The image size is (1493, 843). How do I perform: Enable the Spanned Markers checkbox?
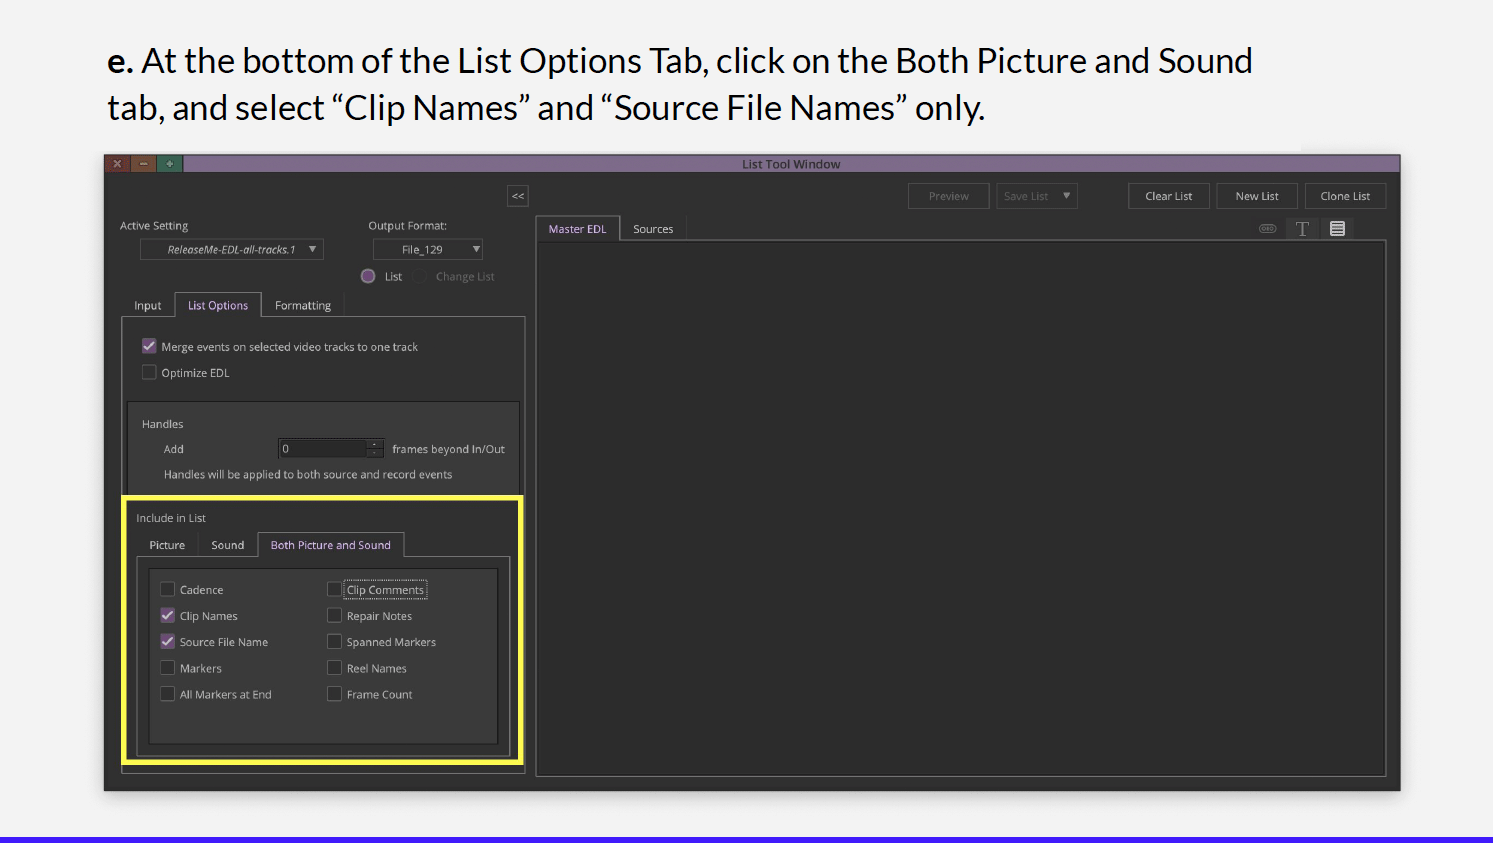pos(334,641)
